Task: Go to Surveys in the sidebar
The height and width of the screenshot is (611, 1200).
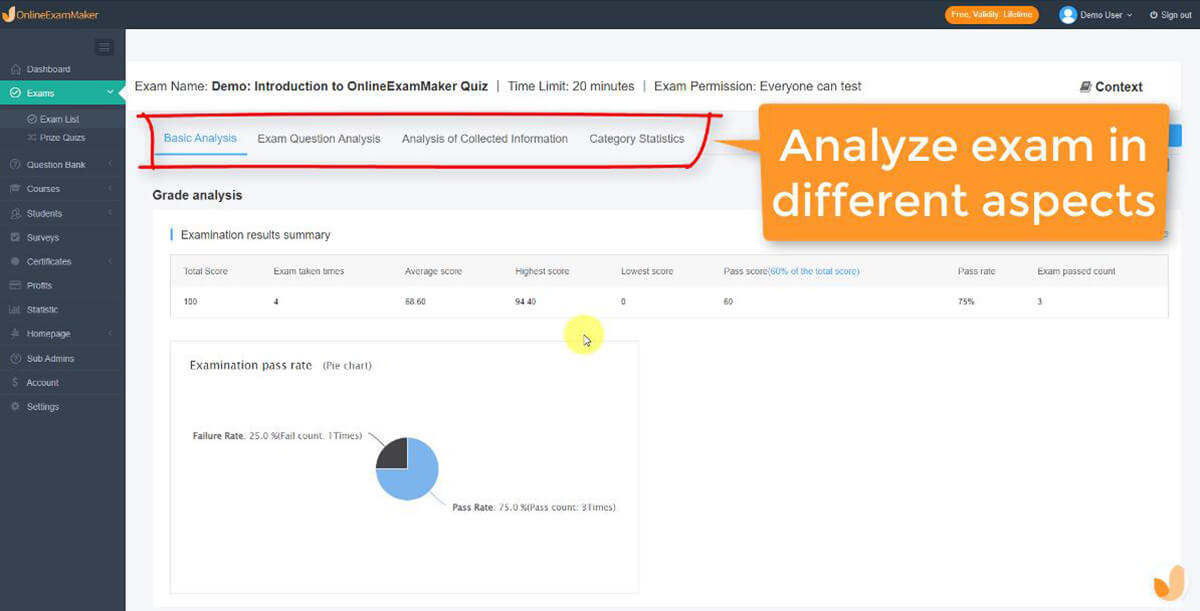Action: coord(42,238)
